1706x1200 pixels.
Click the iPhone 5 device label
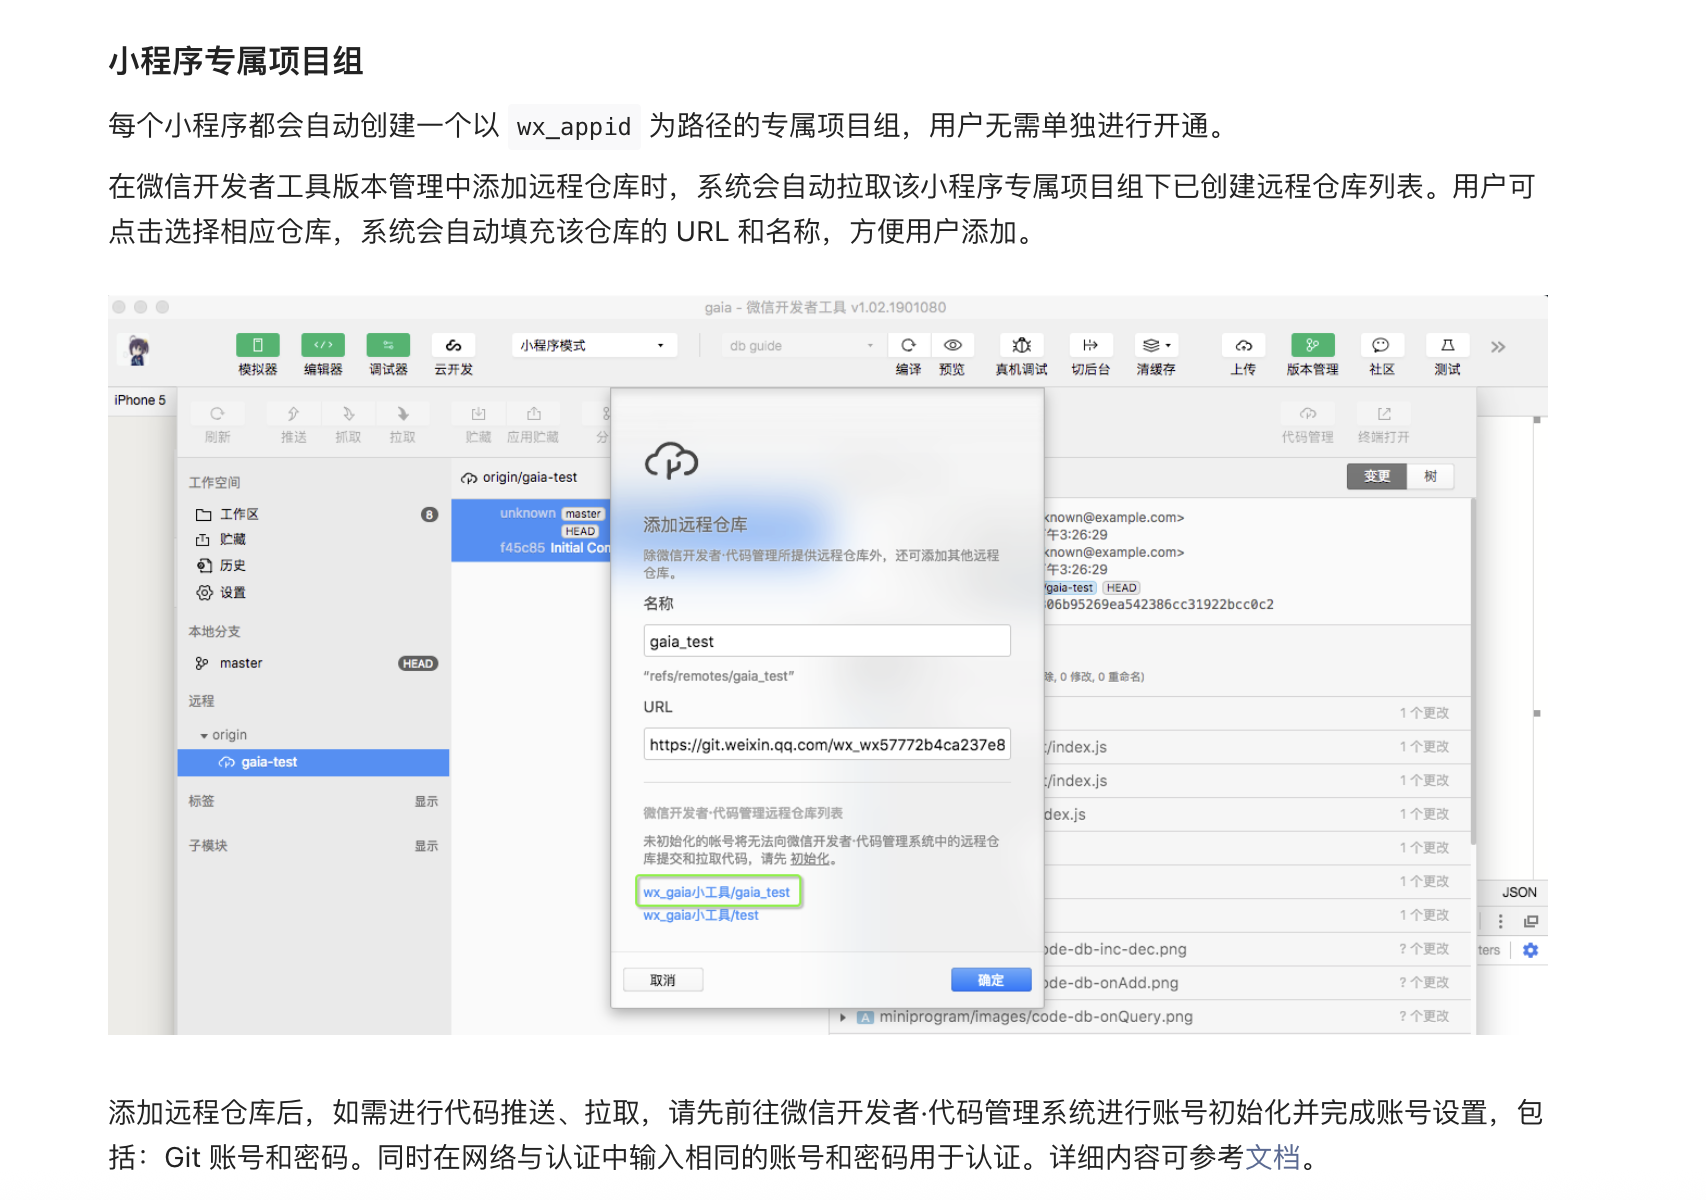[140, 400]
